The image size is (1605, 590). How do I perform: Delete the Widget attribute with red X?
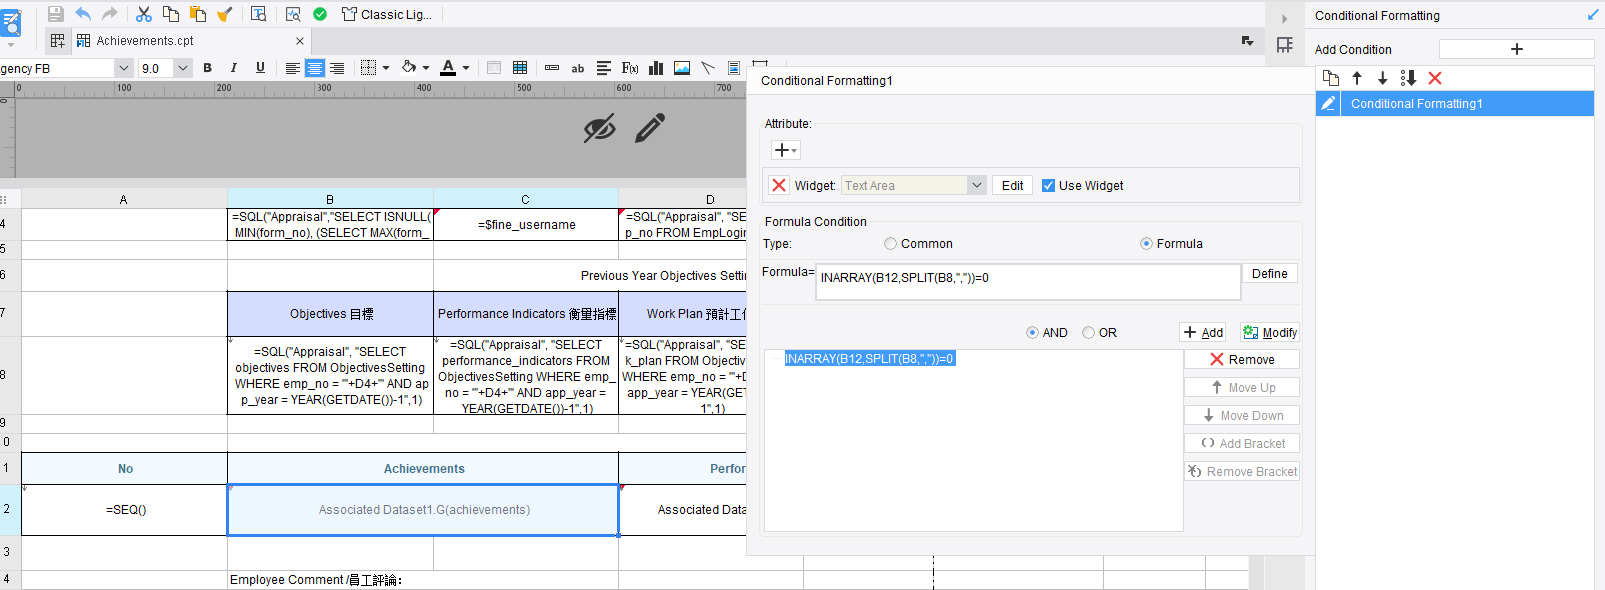point(779,185)
